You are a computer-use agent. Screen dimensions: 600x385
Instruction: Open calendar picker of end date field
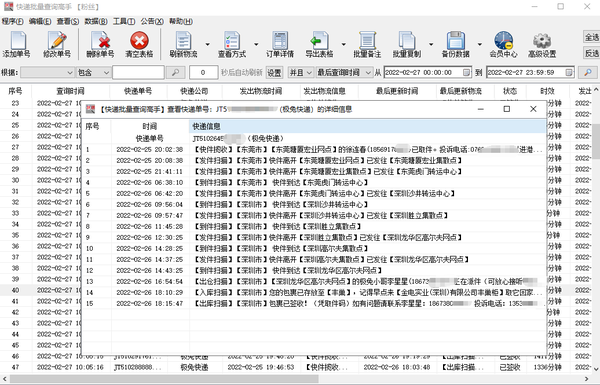pos(569,72)
